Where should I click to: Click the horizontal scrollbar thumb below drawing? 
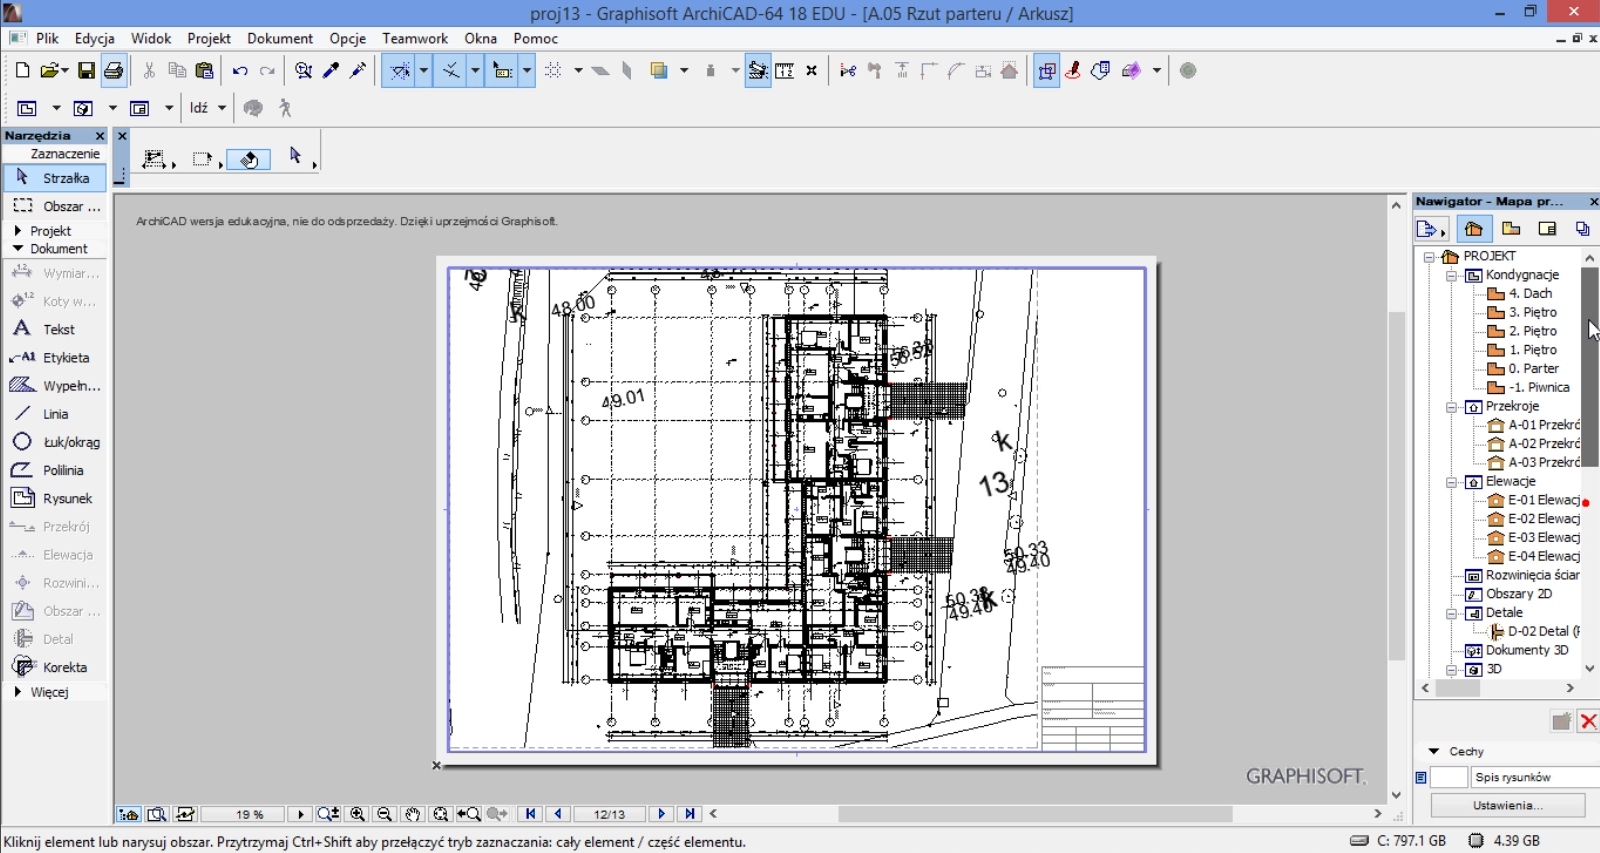(1035, 814)
